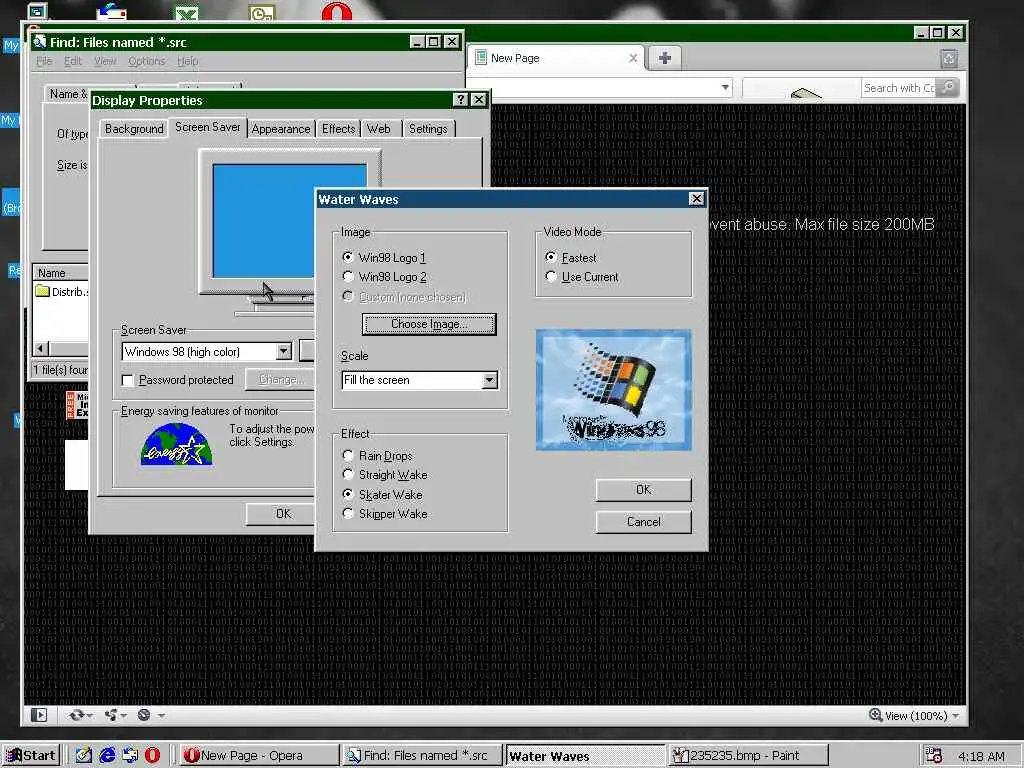Open a new tab with the plus button

click(664, 58)
